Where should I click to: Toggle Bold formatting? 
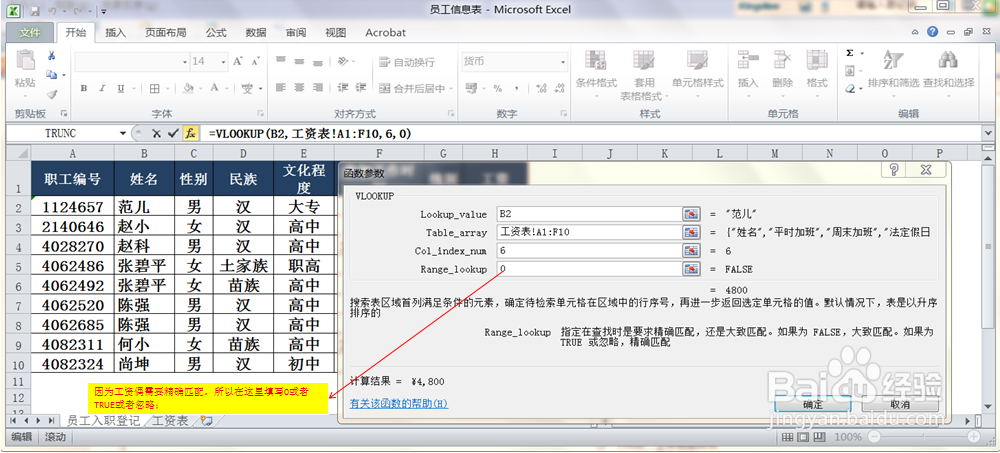coord(84,89)
